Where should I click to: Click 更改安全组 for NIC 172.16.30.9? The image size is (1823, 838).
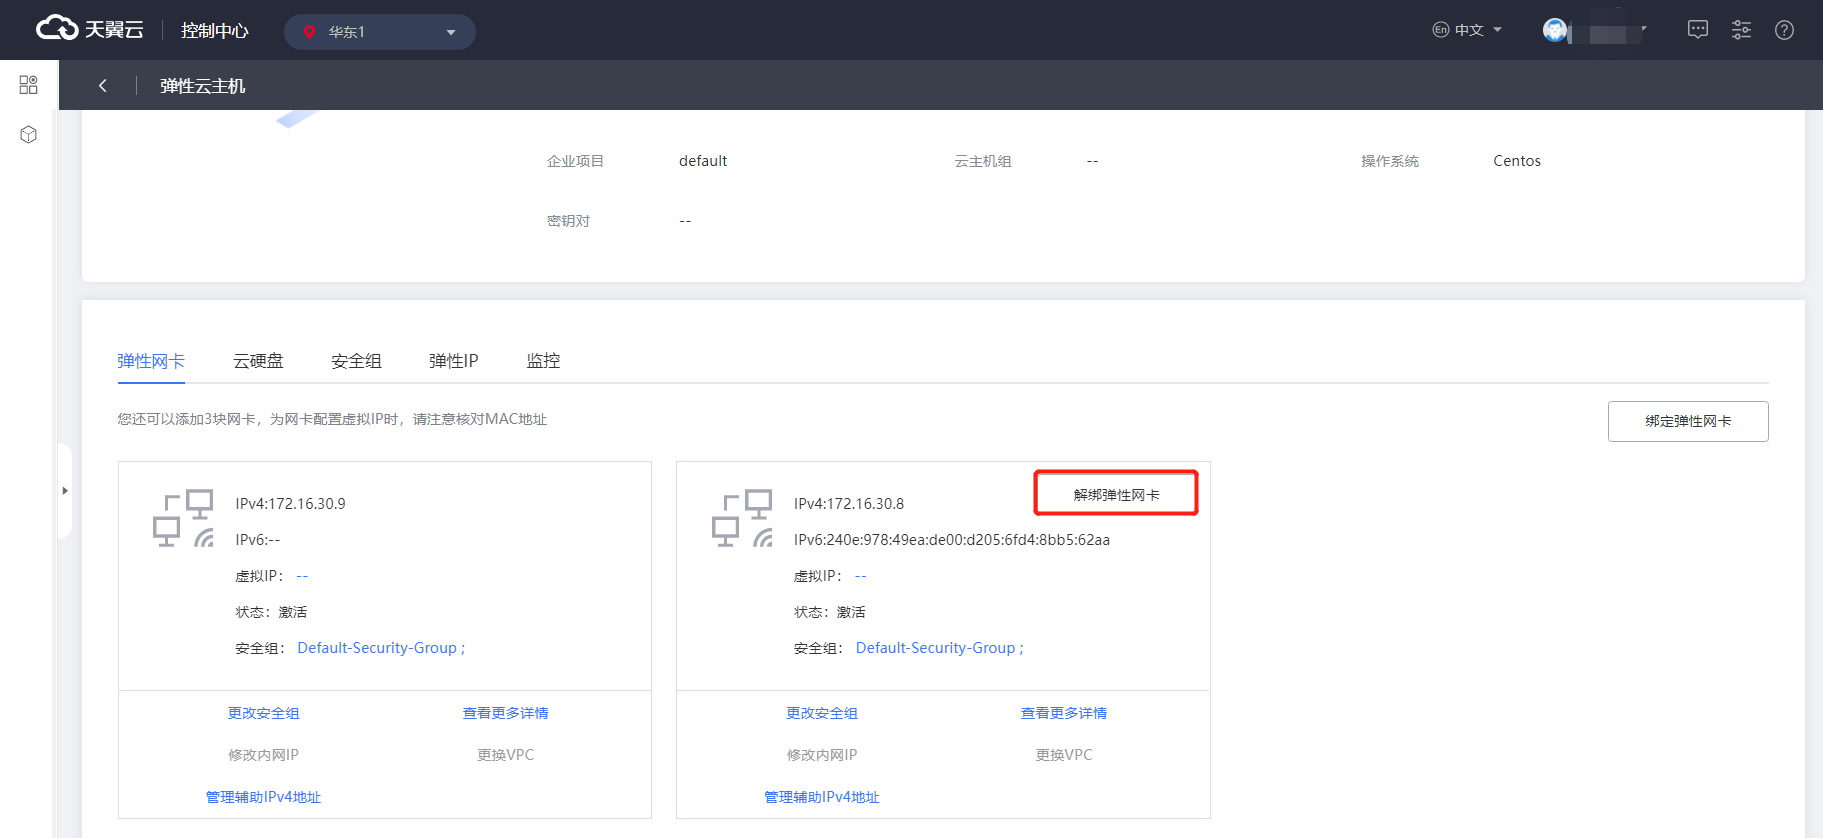pyautogui.click(x=263, y=713)
